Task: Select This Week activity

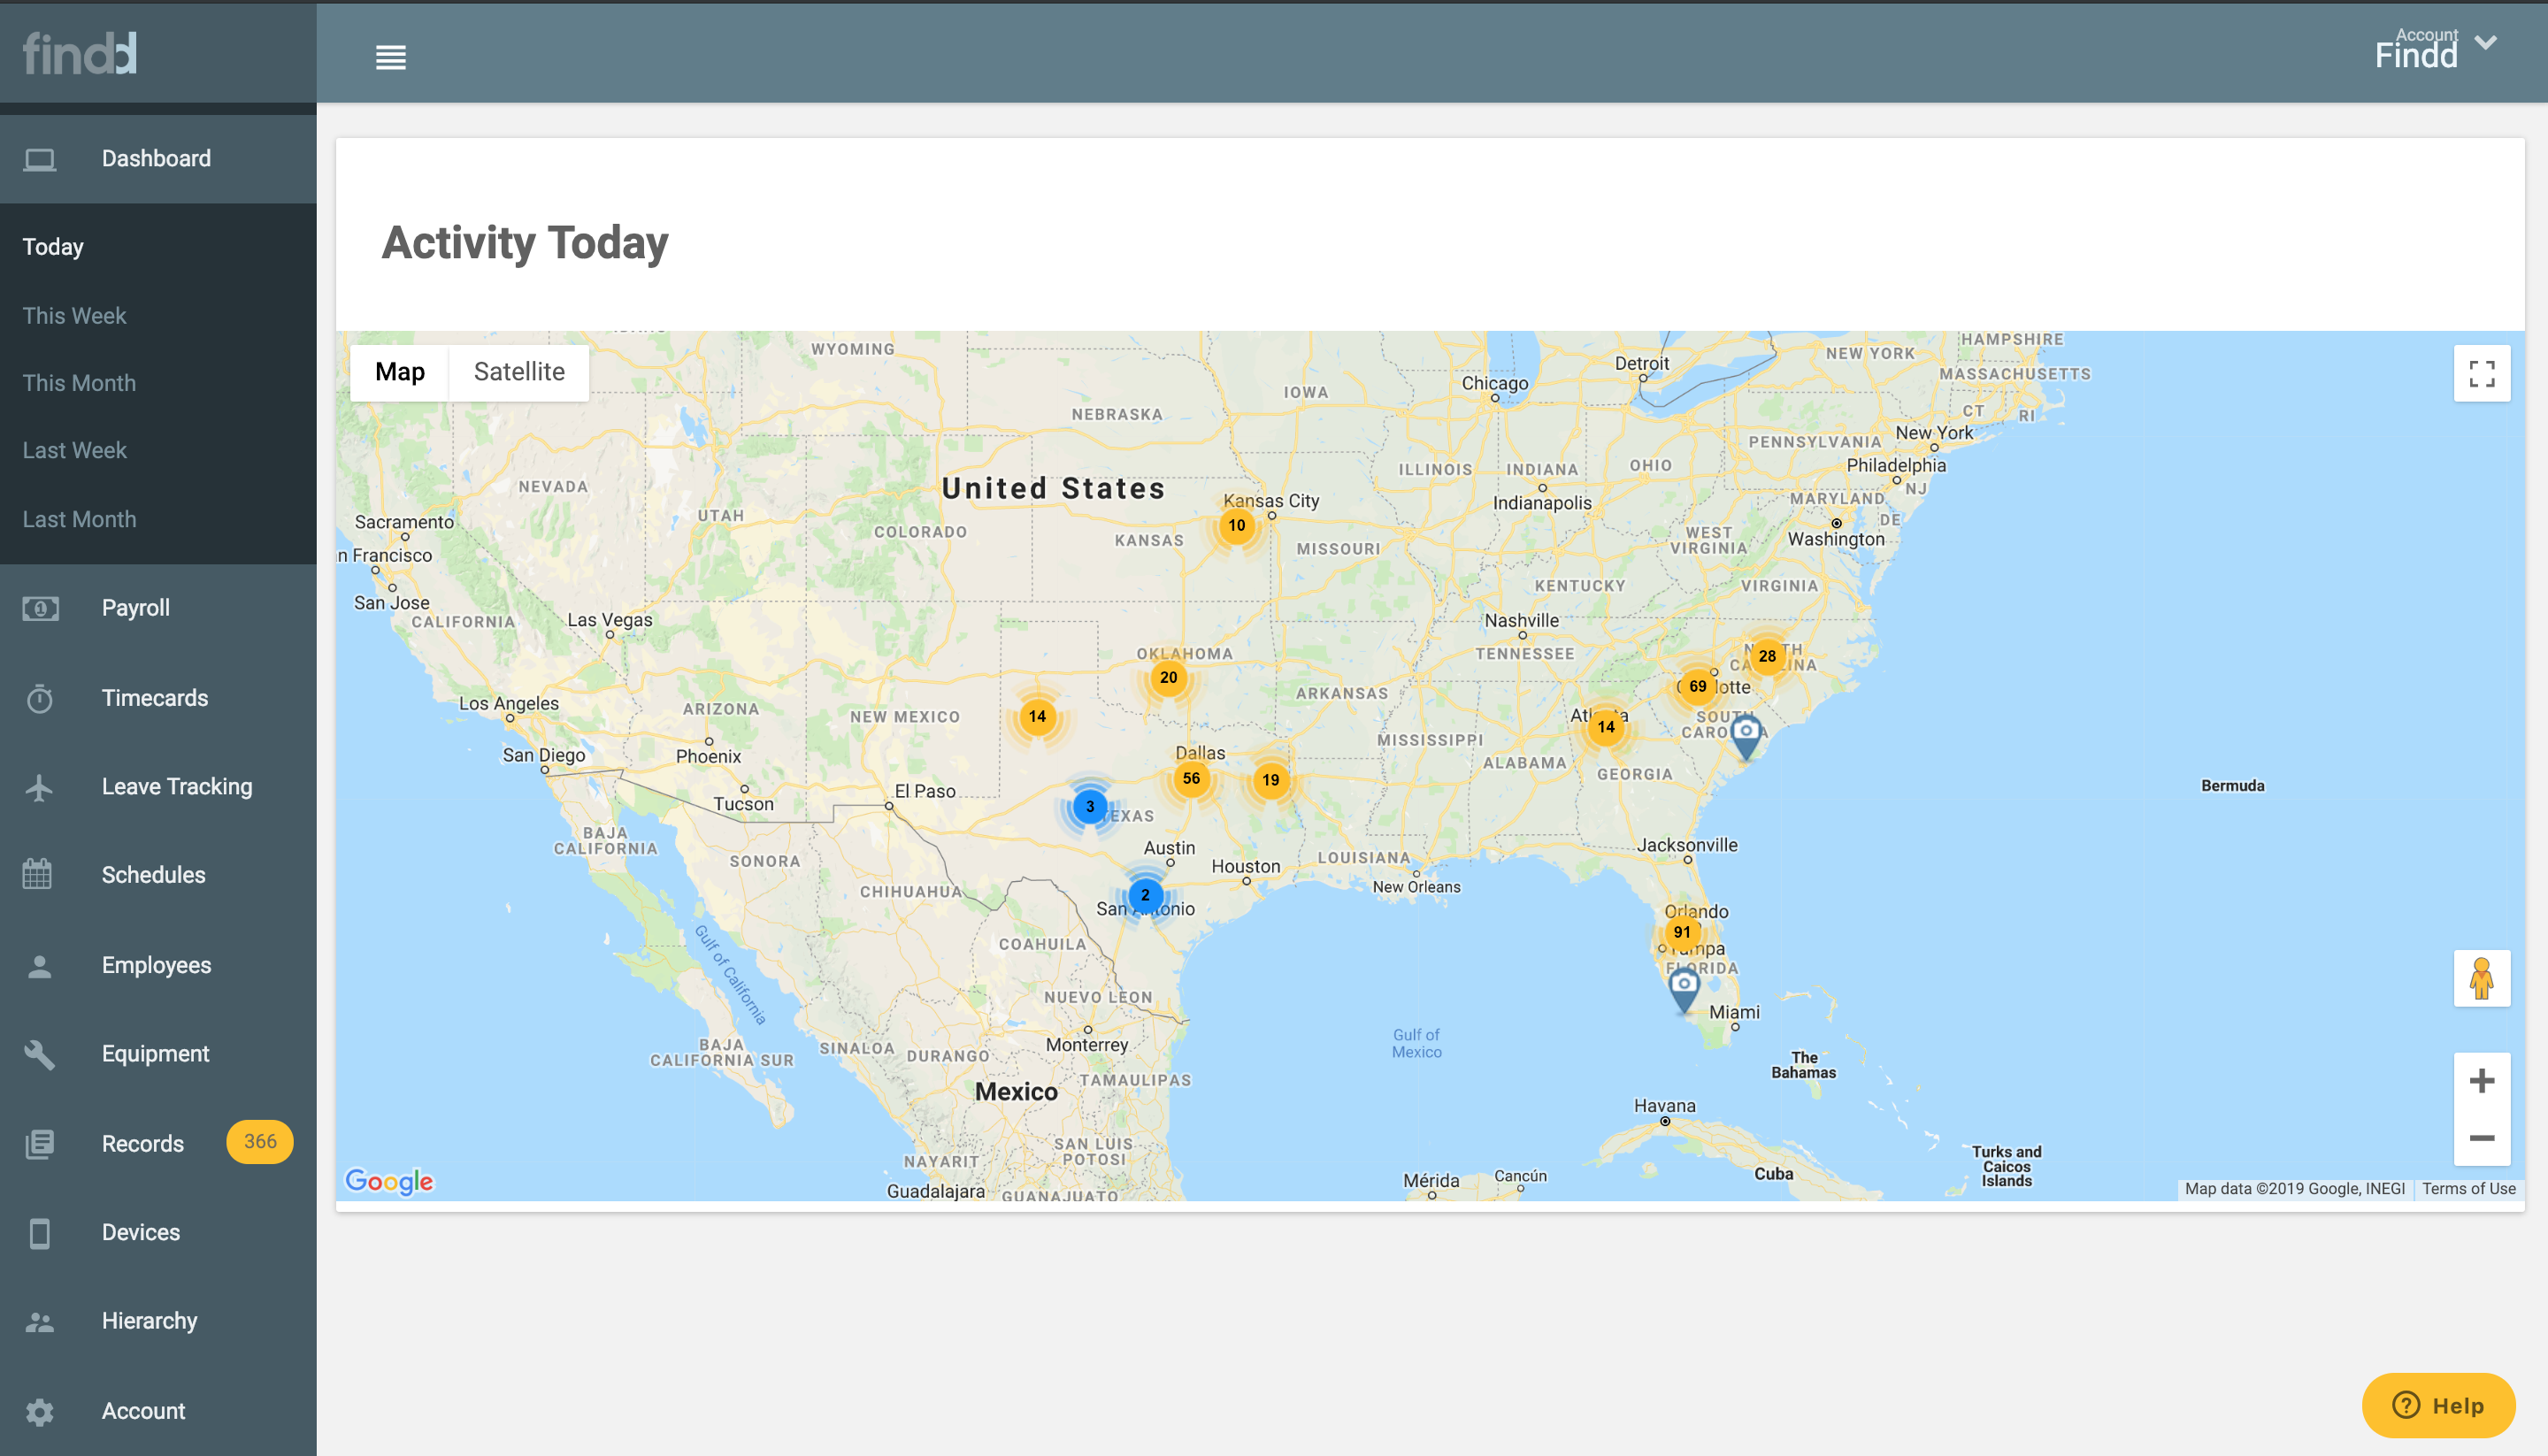Action: (x=74, y=316)
